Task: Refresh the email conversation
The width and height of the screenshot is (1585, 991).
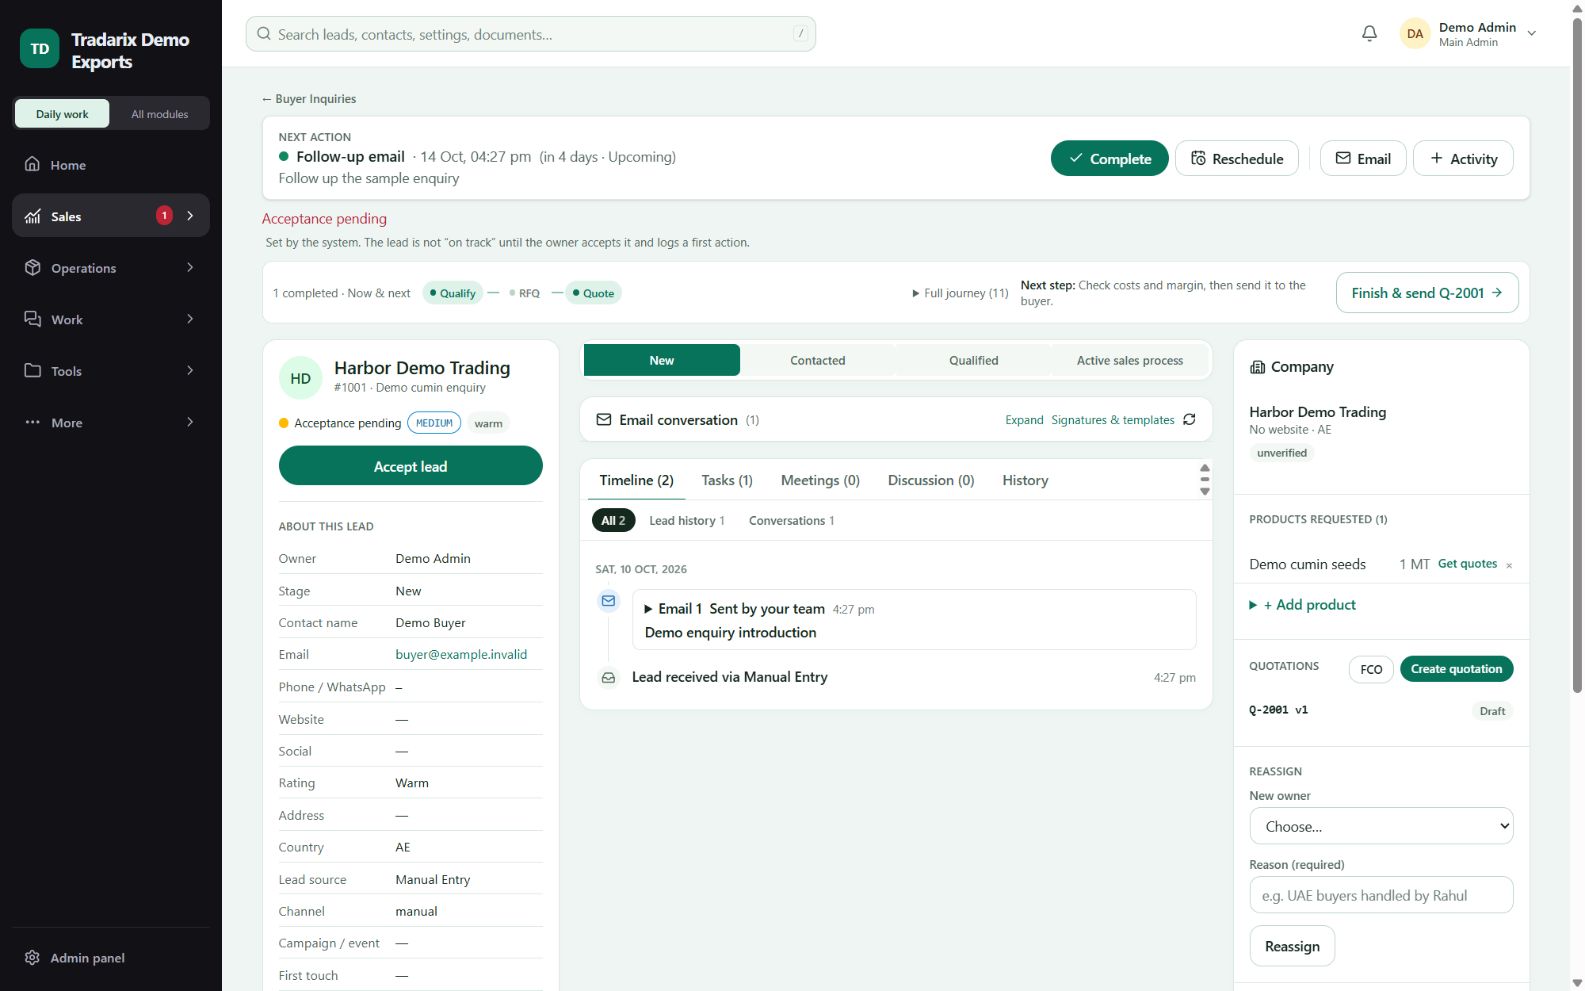Action: coord(1189,420)
